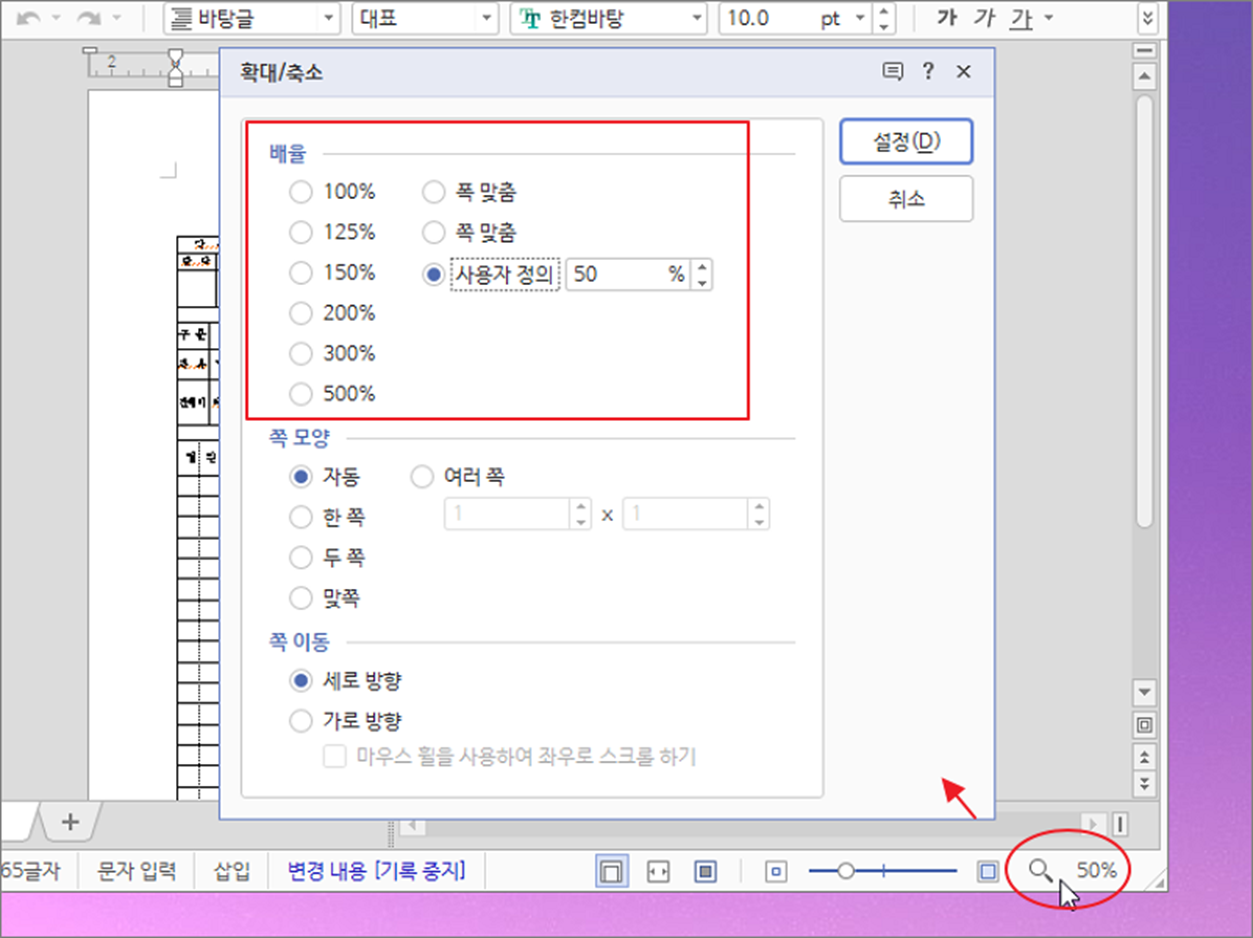The height and width of the screenshot is (938, 1253).
Task: Click the vertical scrollbar up arrow
Action: pyautogui.click(x=1145, y=76)
